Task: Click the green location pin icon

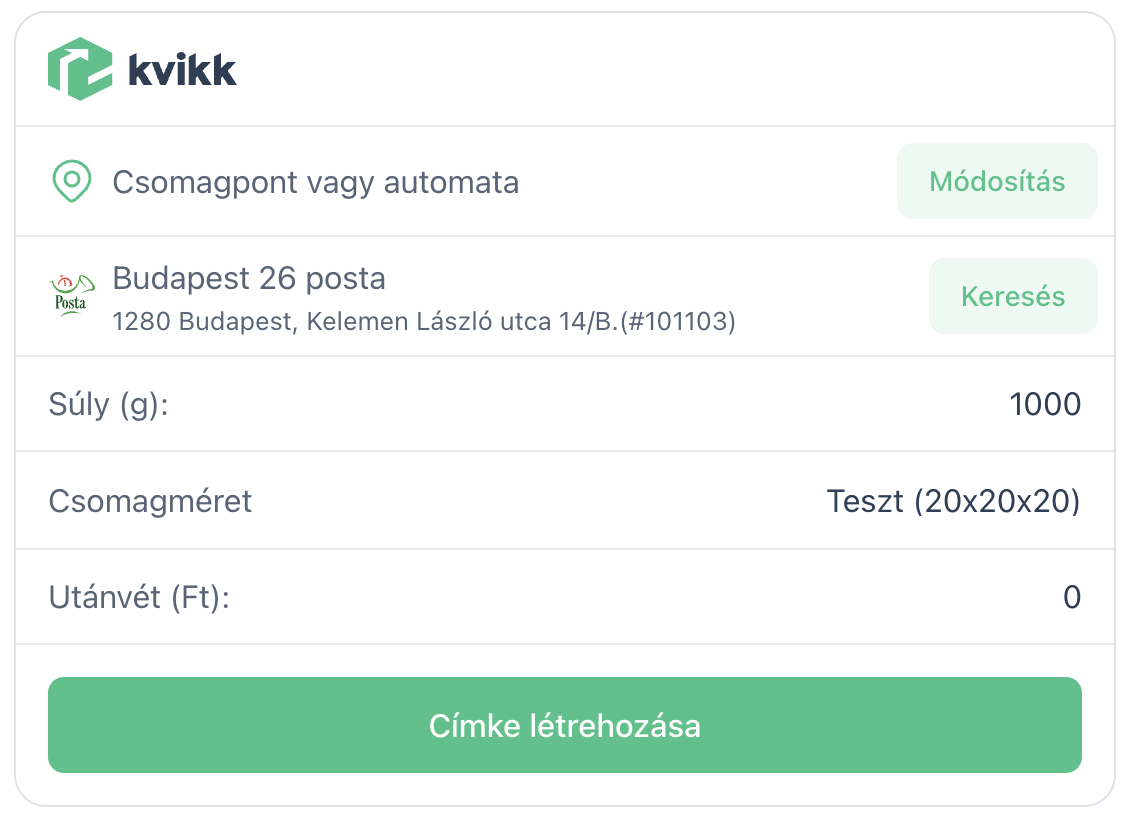Action: tap(71, 182)
